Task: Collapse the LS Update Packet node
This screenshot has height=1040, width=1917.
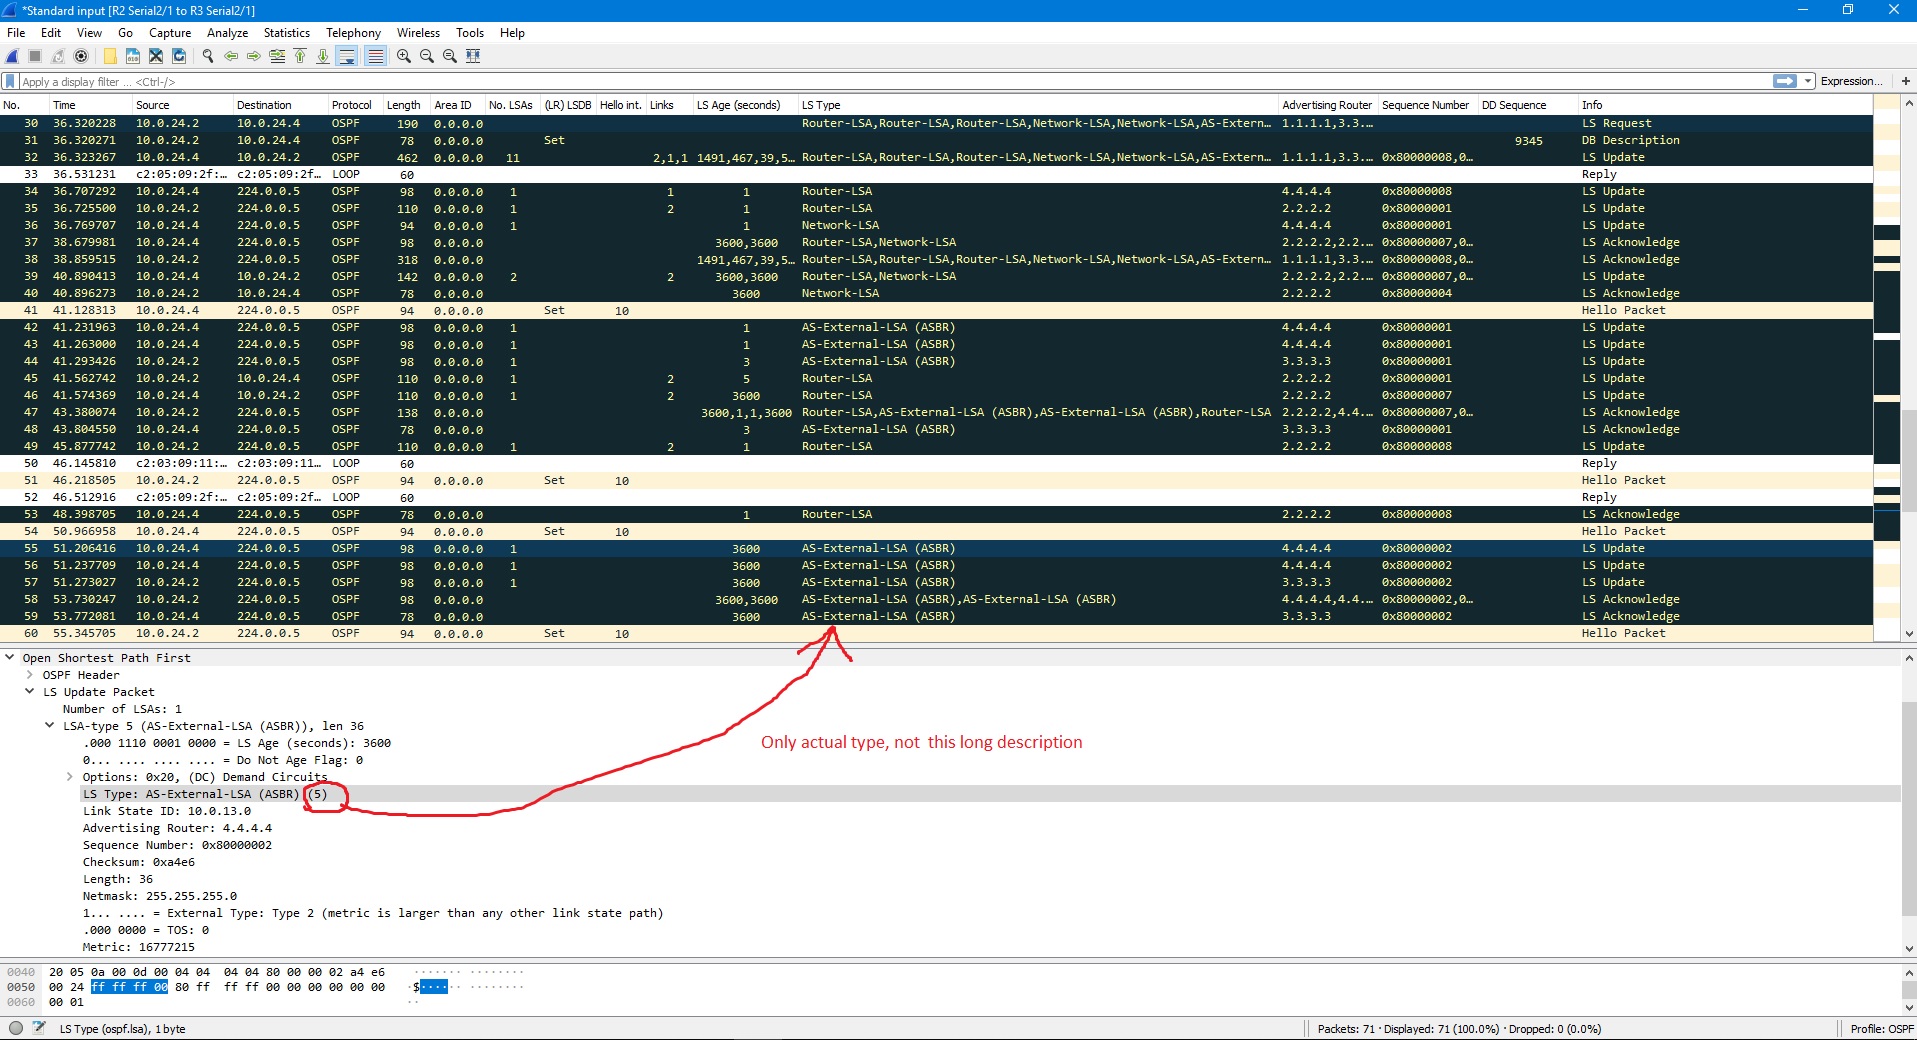Action: (30, 692)
